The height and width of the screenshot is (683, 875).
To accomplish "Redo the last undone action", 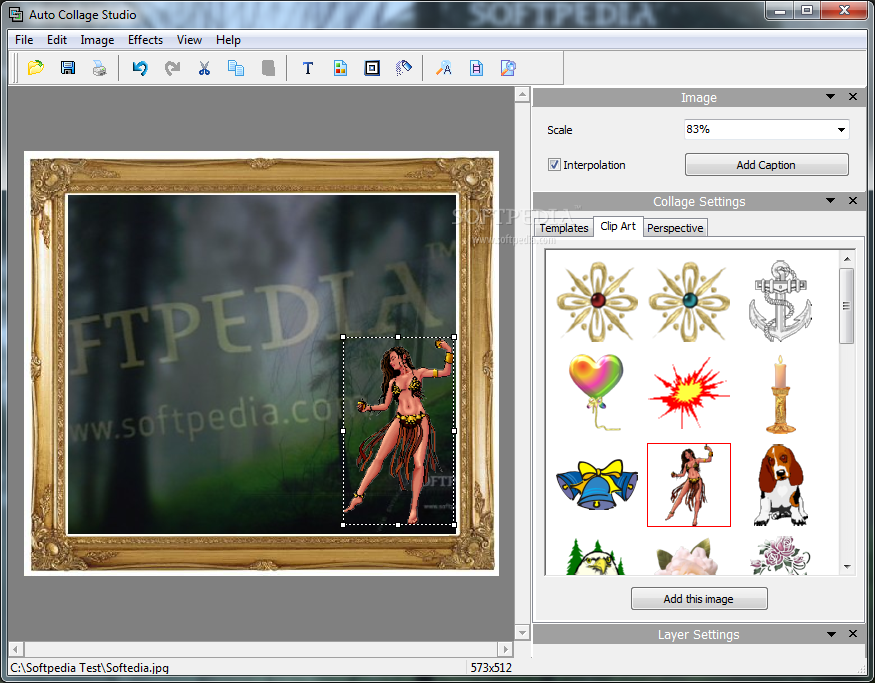I will coord(172,68).
